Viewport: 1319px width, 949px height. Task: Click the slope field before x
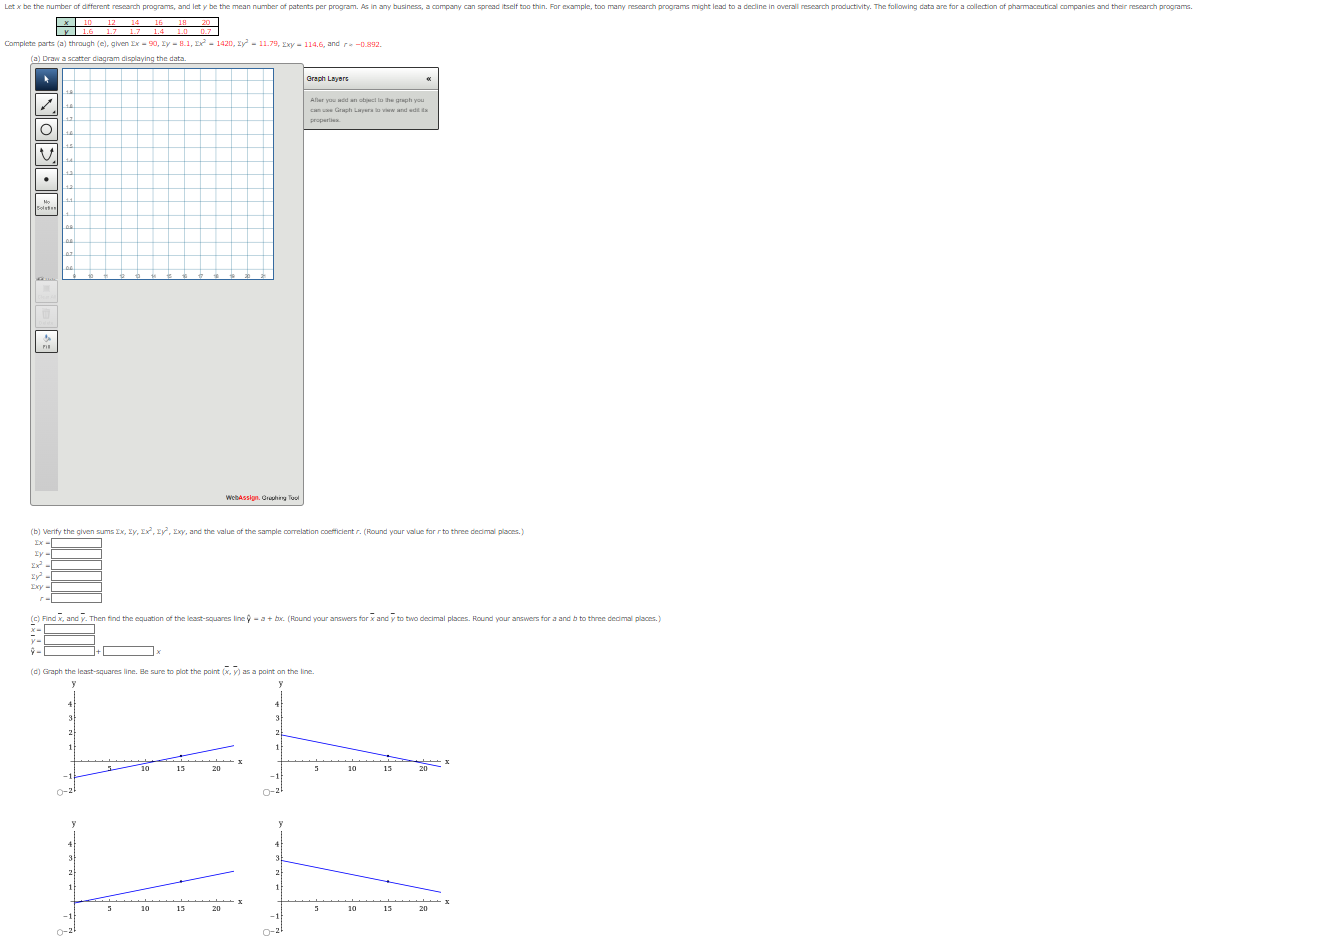coord(128,651)
